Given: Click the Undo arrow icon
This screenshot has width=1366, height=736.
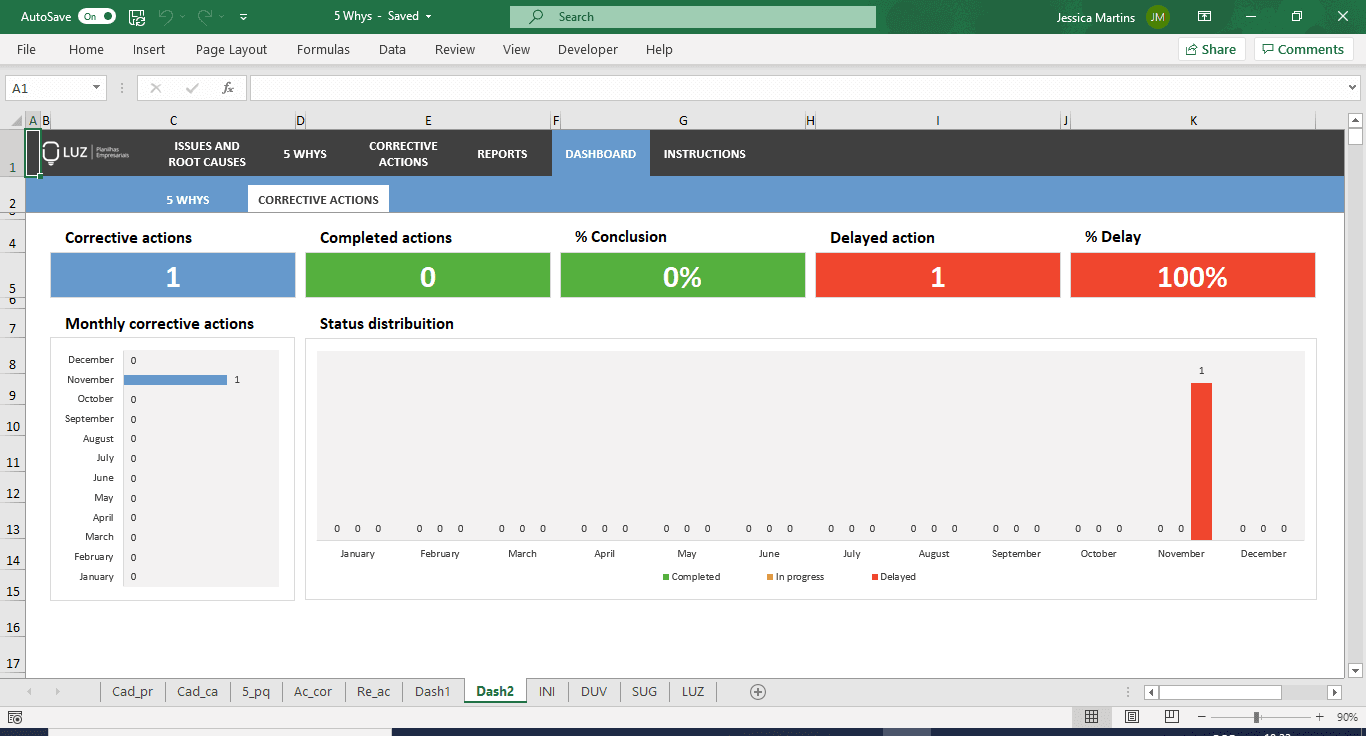Looking at the screenshot, I should click(166, 17).
